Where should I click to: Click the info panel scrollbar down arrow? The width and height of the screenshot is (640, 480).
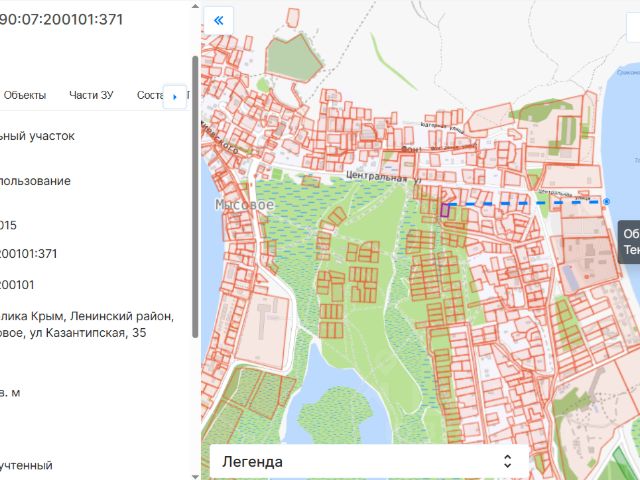point(195,476)
